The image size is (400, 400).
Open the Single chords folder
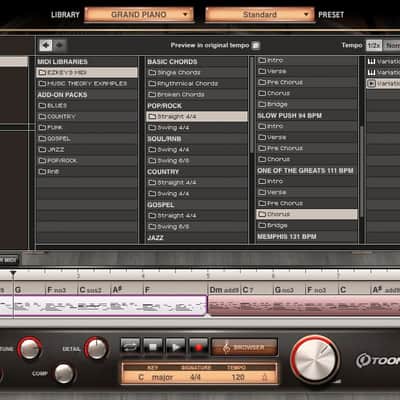(x=197, y=72)
